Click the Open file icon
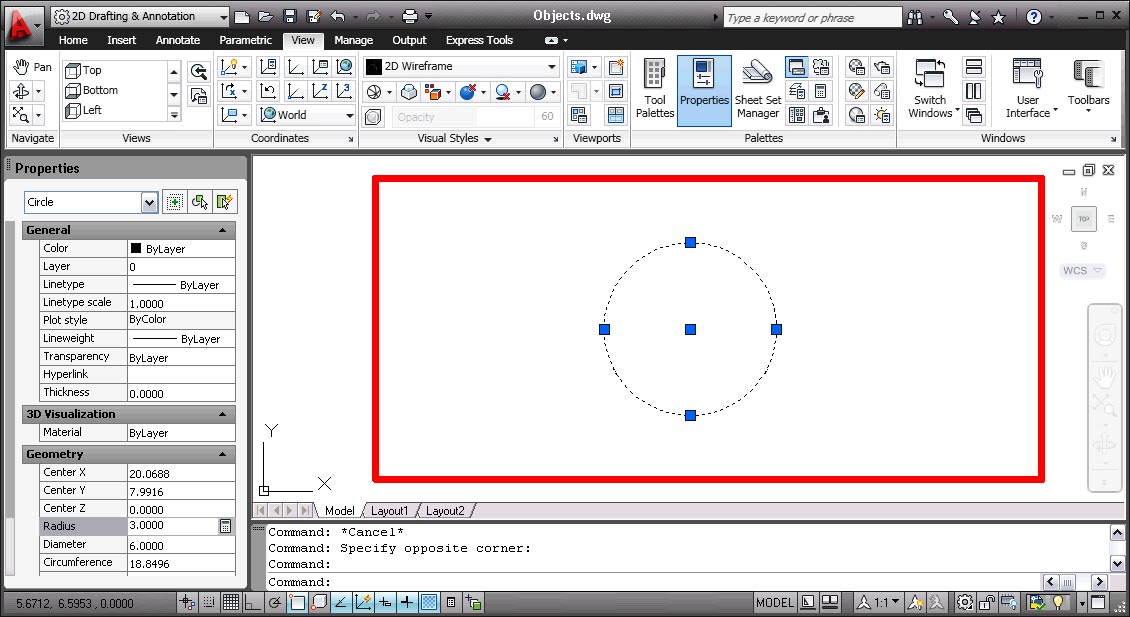The height and width of the screenshot is (617, 1130). pos(266,16)
